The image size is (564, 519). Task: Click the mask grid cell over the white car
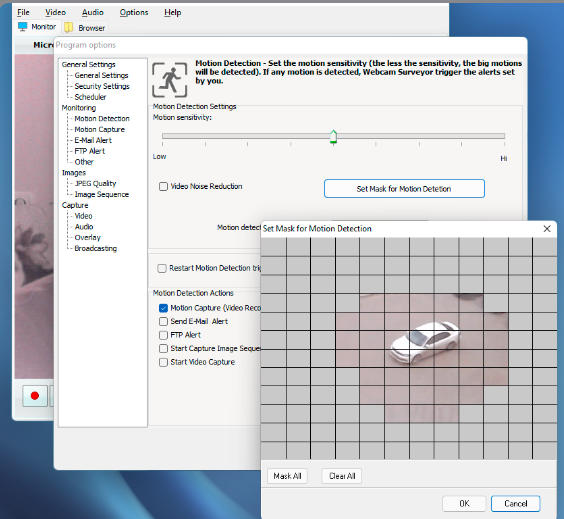click(x=422, y=340)
